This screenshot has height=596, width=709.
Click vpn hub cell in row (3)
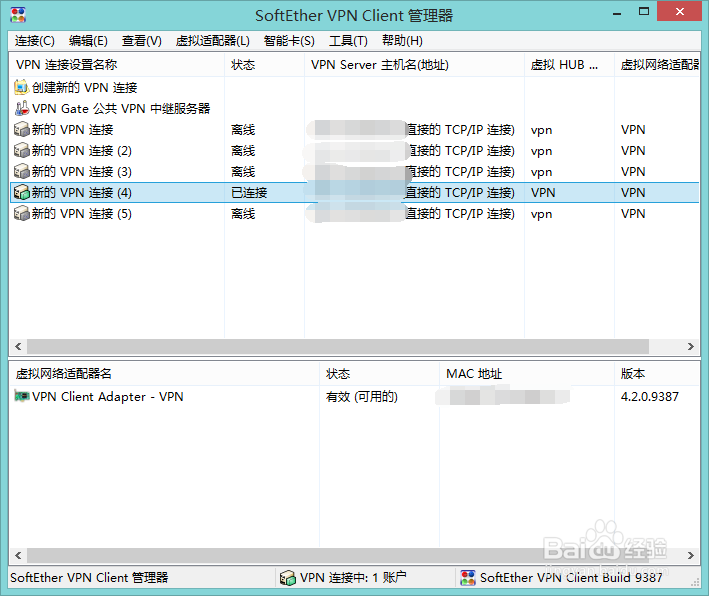[x=541, y=172]
